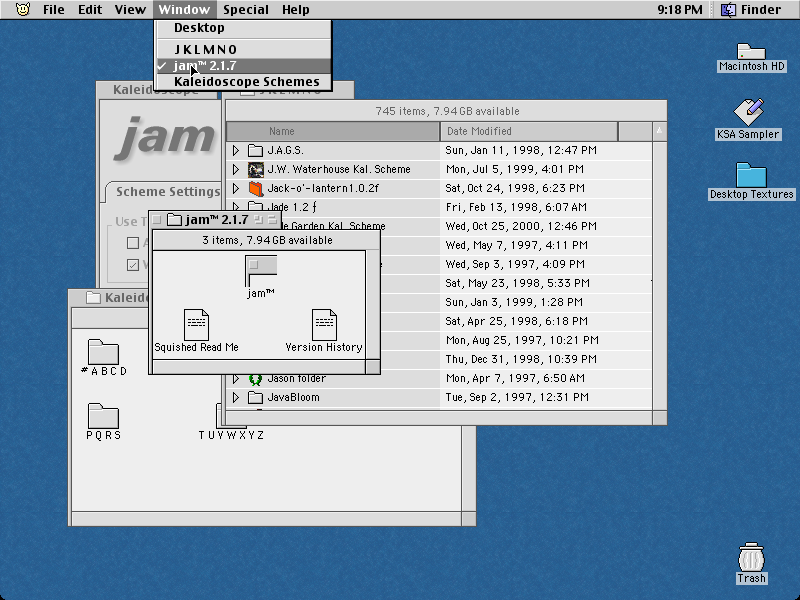The image size is (800, 600).
Task: Choose checked jam™ 2.1.7 in Window menu
Action: tap(243, 66)
